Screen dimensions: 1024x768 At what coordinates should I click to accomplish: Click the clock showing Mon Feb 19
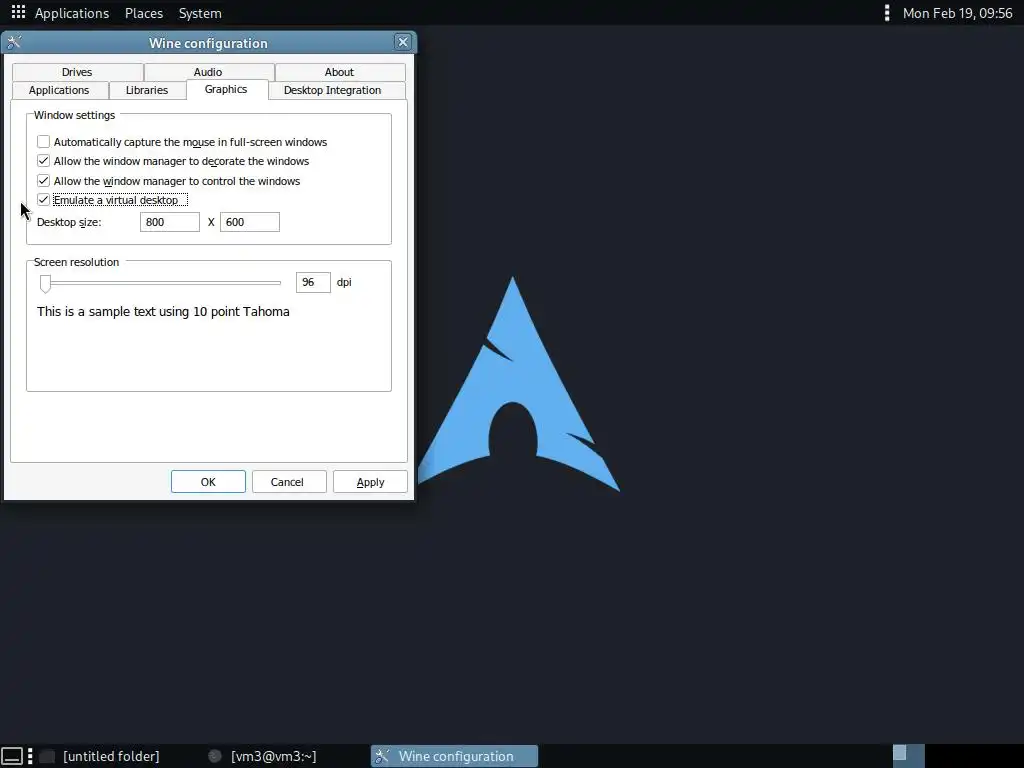point(957,13)
